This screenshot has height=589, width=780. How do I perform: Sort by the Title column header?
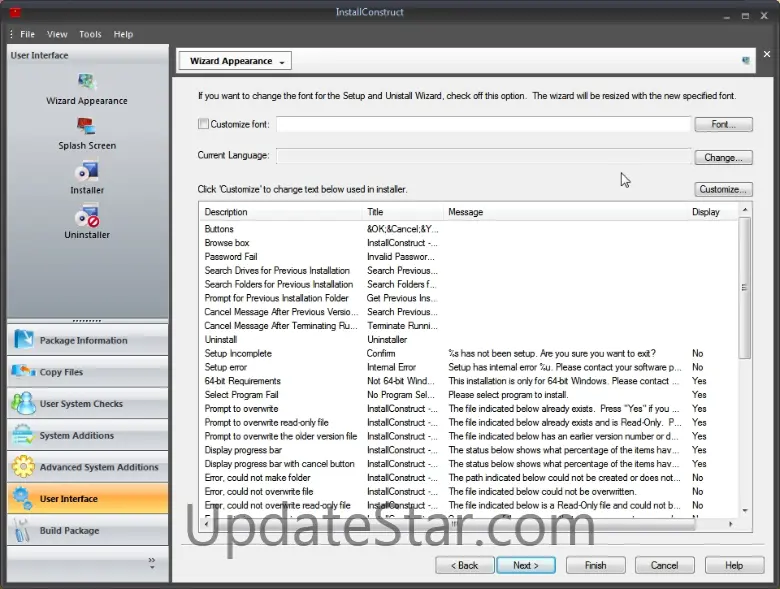pyautogui.click(x=403, y=212)
